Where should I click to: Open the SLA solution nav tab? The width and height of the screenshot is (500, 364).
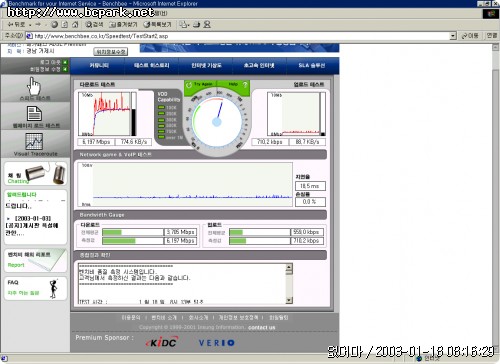click(312, 66)
